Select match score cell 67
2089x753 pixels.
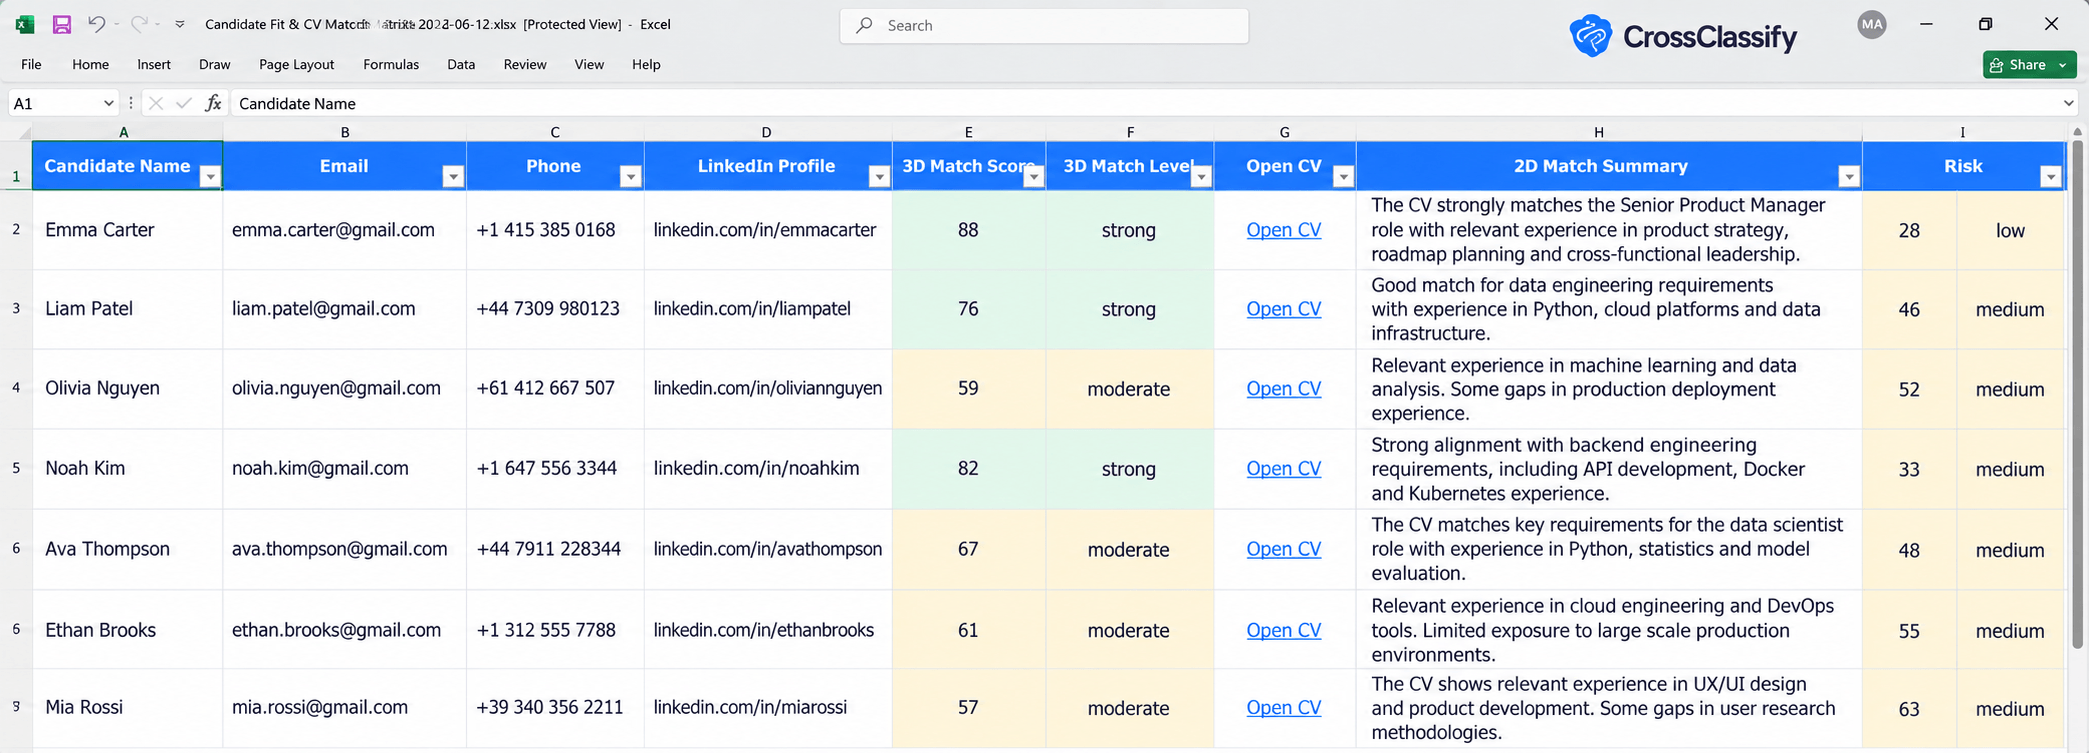tap(968, 549)
